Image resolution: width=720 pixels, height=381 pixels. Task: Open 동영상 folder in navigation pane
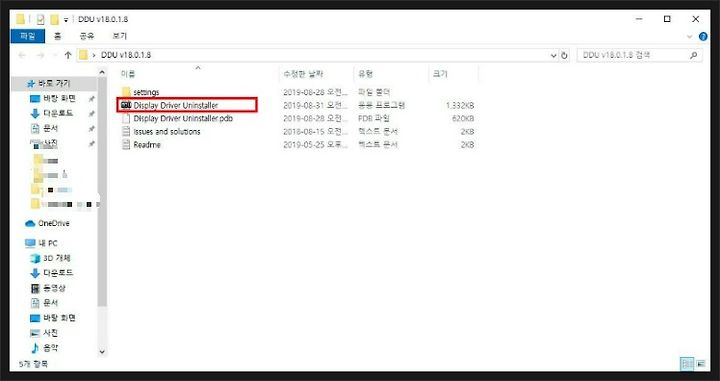pyautogui.click(x=48, y=288)
